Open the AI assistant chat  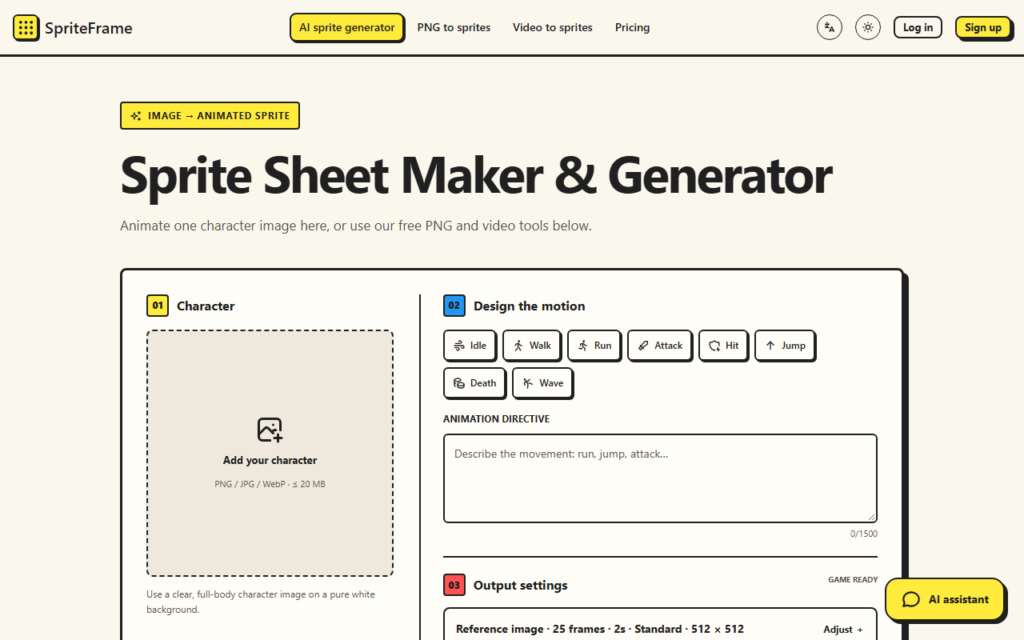(x=945, y=599)
